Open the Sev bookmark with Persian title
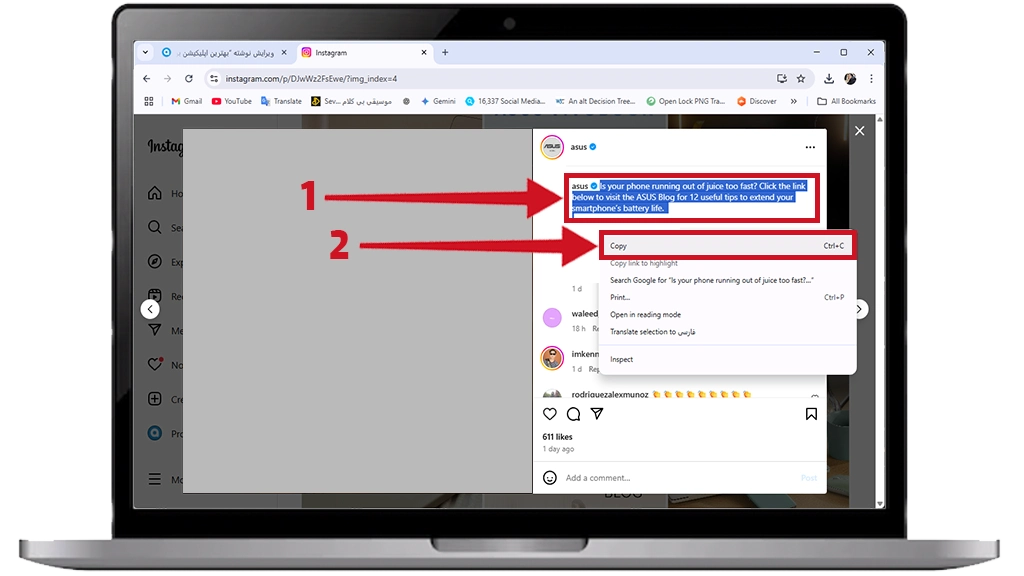Screen dimensions: 1024x576 (x=351, y=101)
